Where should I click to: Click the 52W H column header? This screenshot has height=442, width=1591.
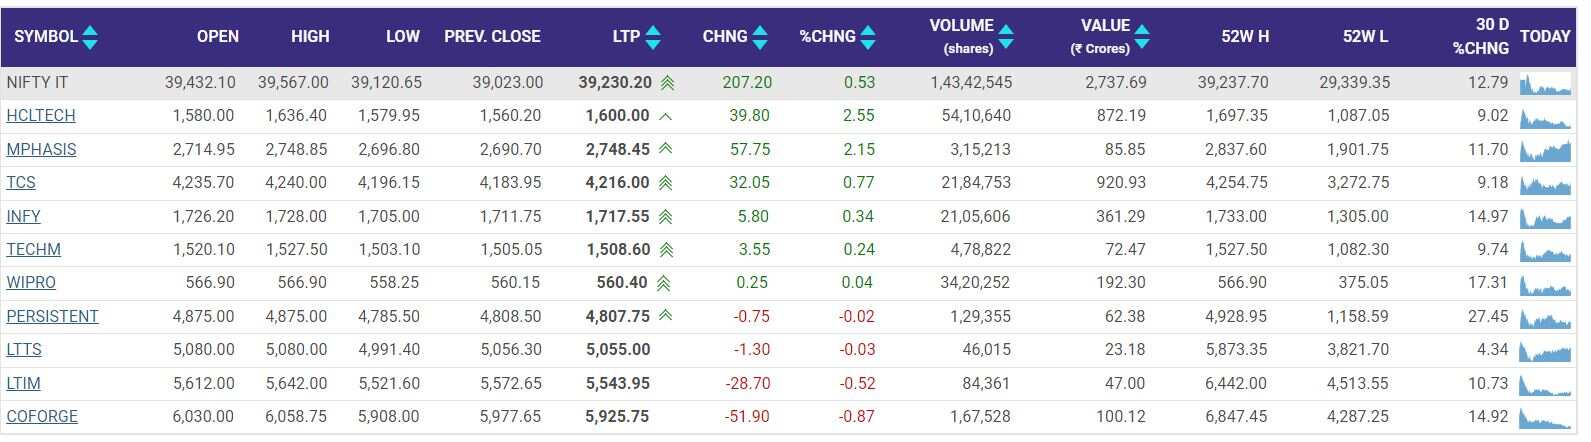[x=1244, y=37]
